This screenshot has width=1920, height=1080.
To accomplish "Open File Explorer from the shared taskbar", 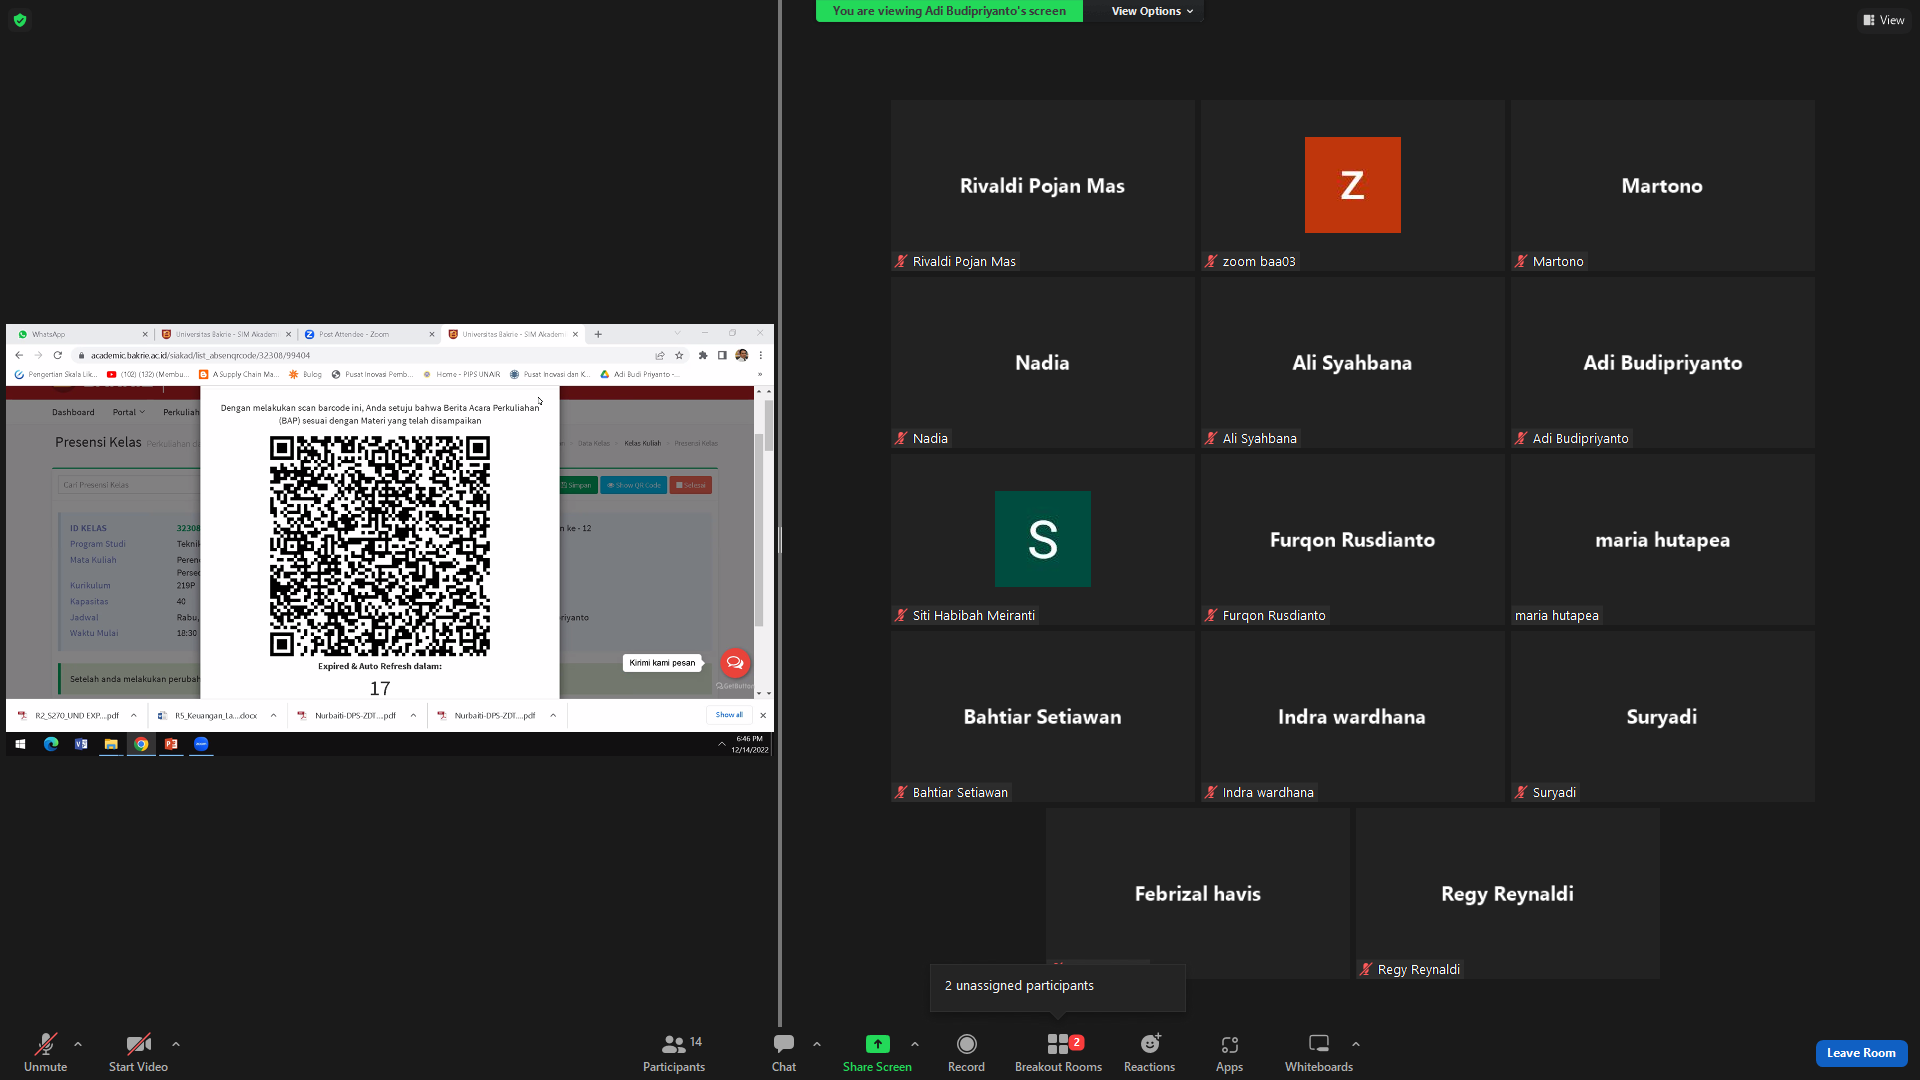I will pos(111,744).
